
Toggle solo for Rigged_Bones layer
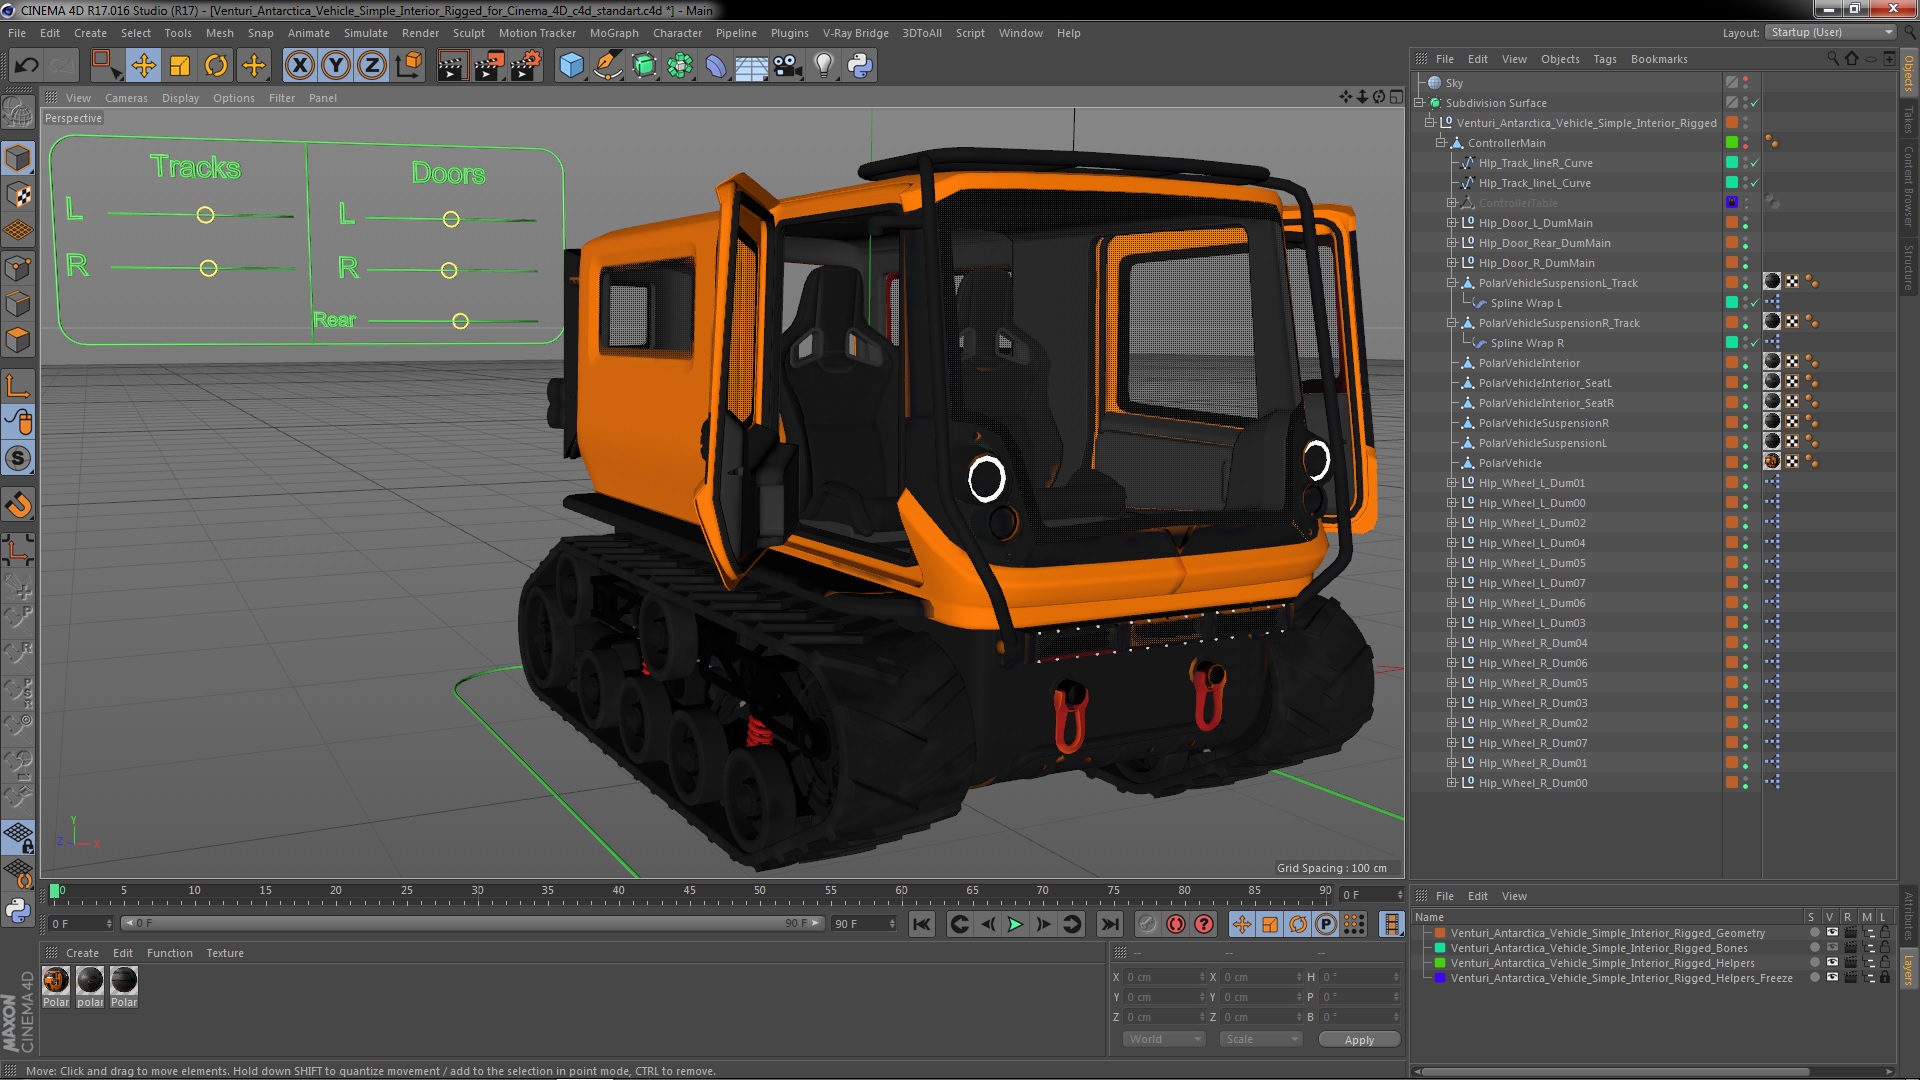1814,948
